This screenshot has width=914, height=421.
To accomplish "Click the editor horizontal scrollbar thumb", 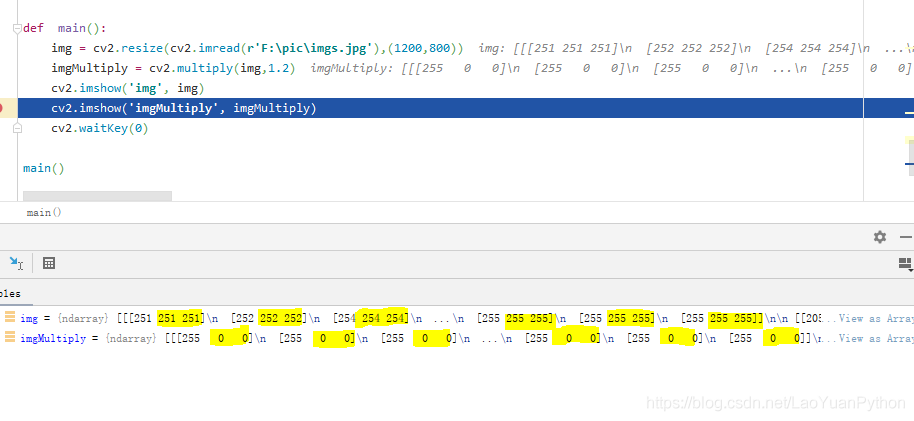I will pos(97,196).
